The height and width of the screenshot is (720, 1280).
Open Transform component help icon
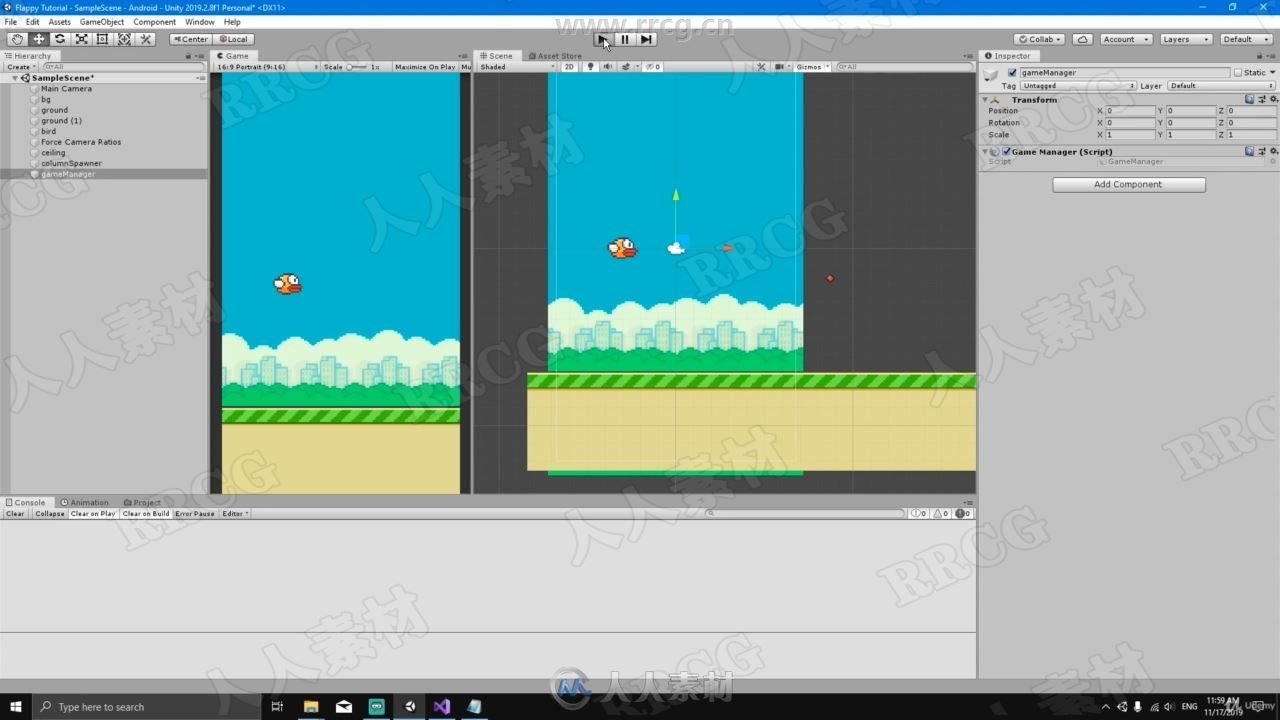pyautogui.click(x=1250, y=99)
